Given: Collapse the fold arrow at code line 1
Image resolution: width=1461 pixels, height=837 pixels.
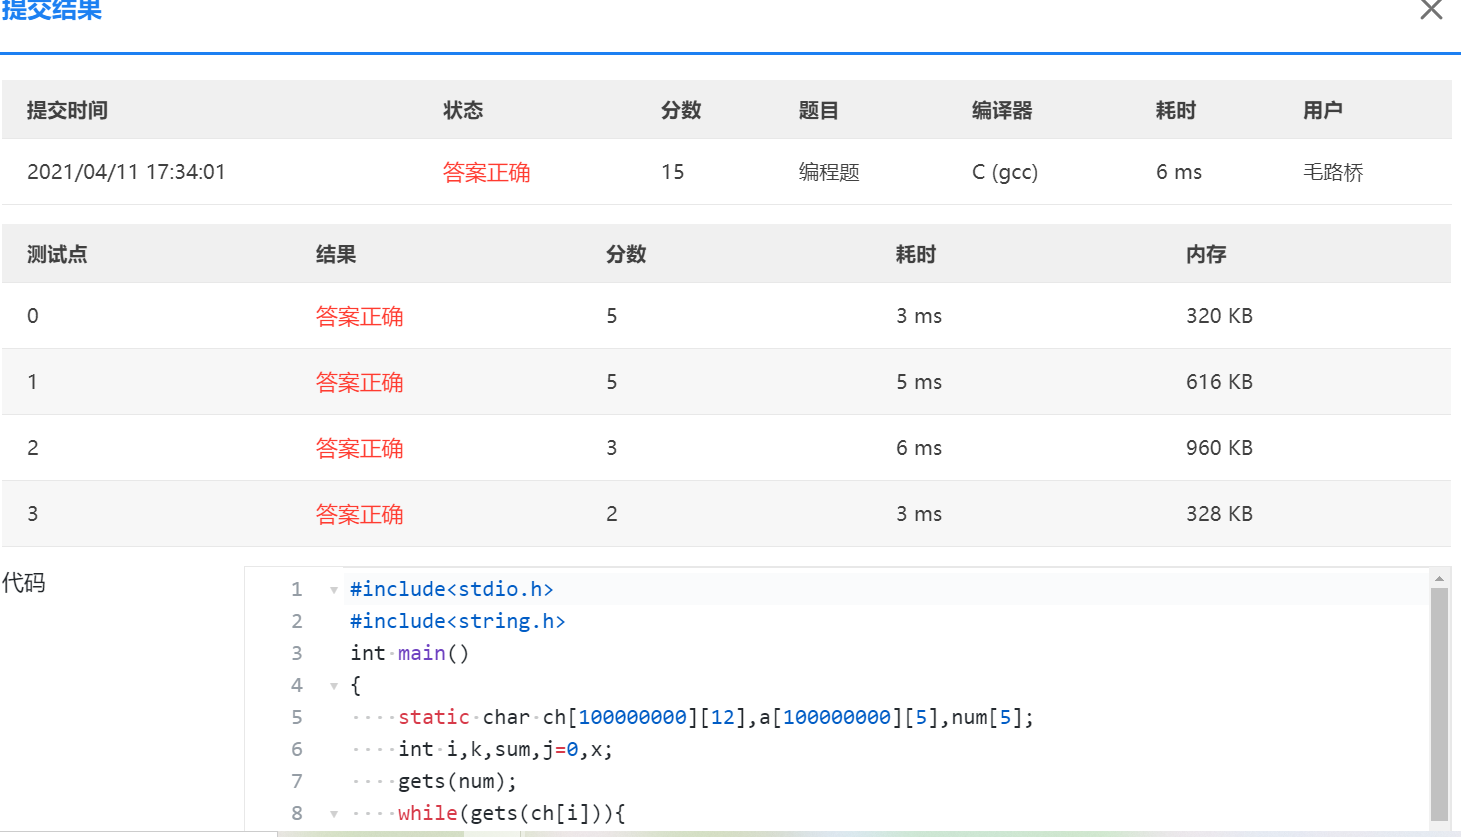Looking at the screenshot, I should point(334,590).
